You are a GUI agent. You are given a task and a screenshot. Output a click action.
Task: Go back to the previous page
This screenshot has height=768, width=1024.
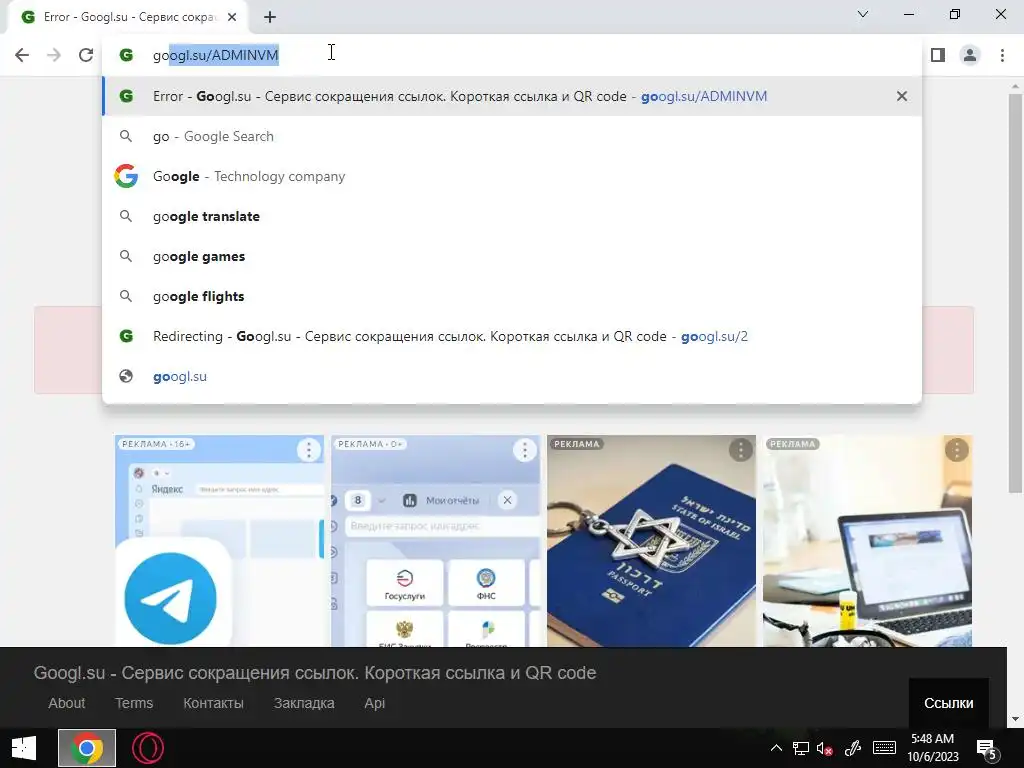22,55
